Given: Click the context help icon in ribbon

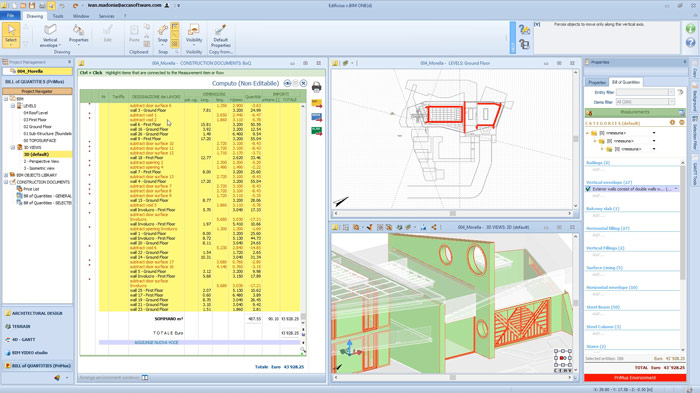Looking at the screenshot, I should 524,30.
